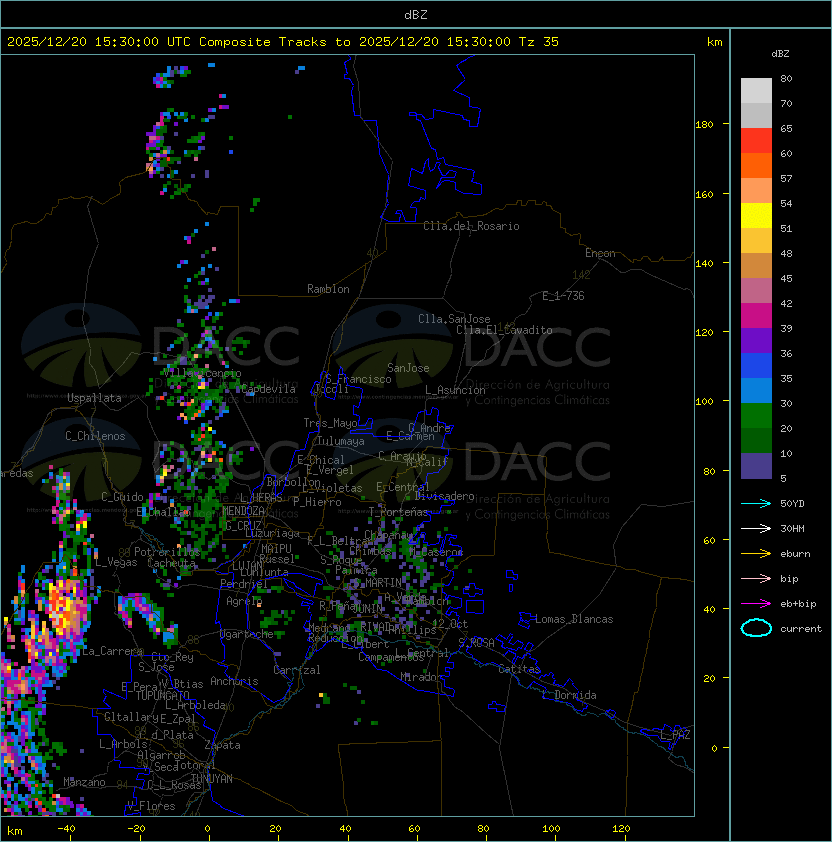Click the 'Mirador' map label
Screen dimensions: 832x842
pyautogui.click(x=422, y=677)
